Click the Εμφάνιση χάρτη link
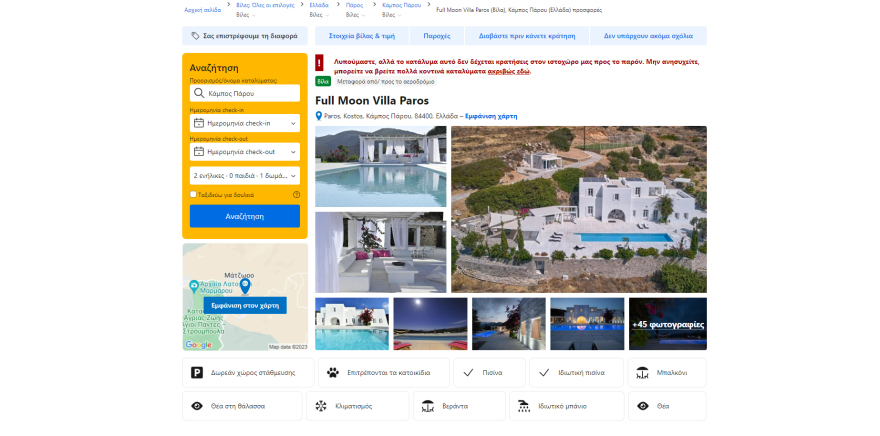Viewport: 880px width, 436px height. pyautogui.click(x=491, y=116)
